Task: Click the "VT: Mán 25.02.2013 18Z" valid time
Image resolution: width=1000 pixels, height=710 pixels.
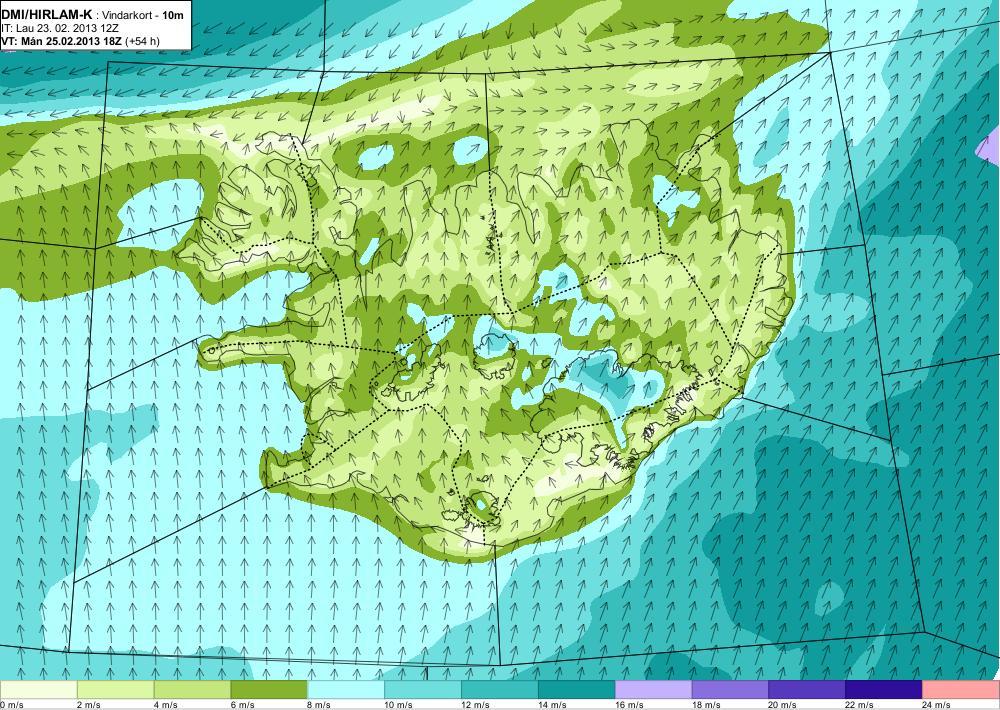Action: (x=62, y=41)
